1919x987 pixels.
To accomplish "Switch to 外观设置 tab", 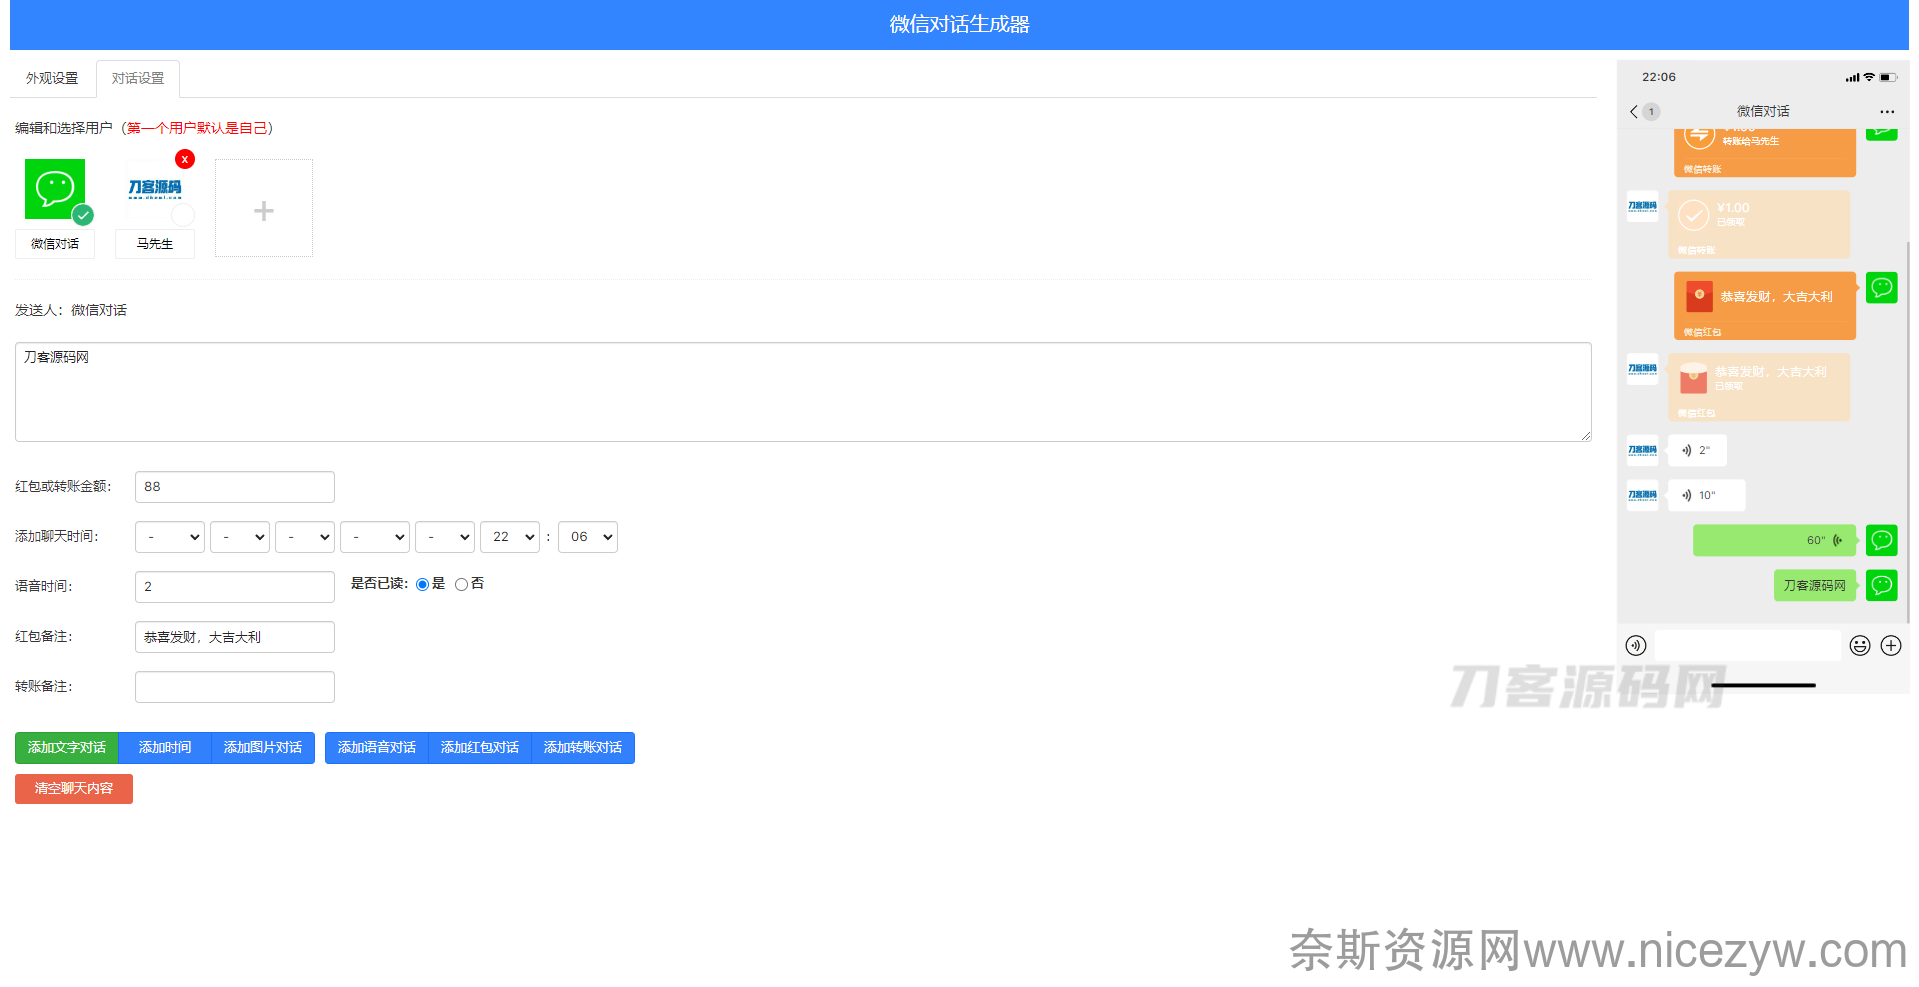I will click(x=52, y=78).
